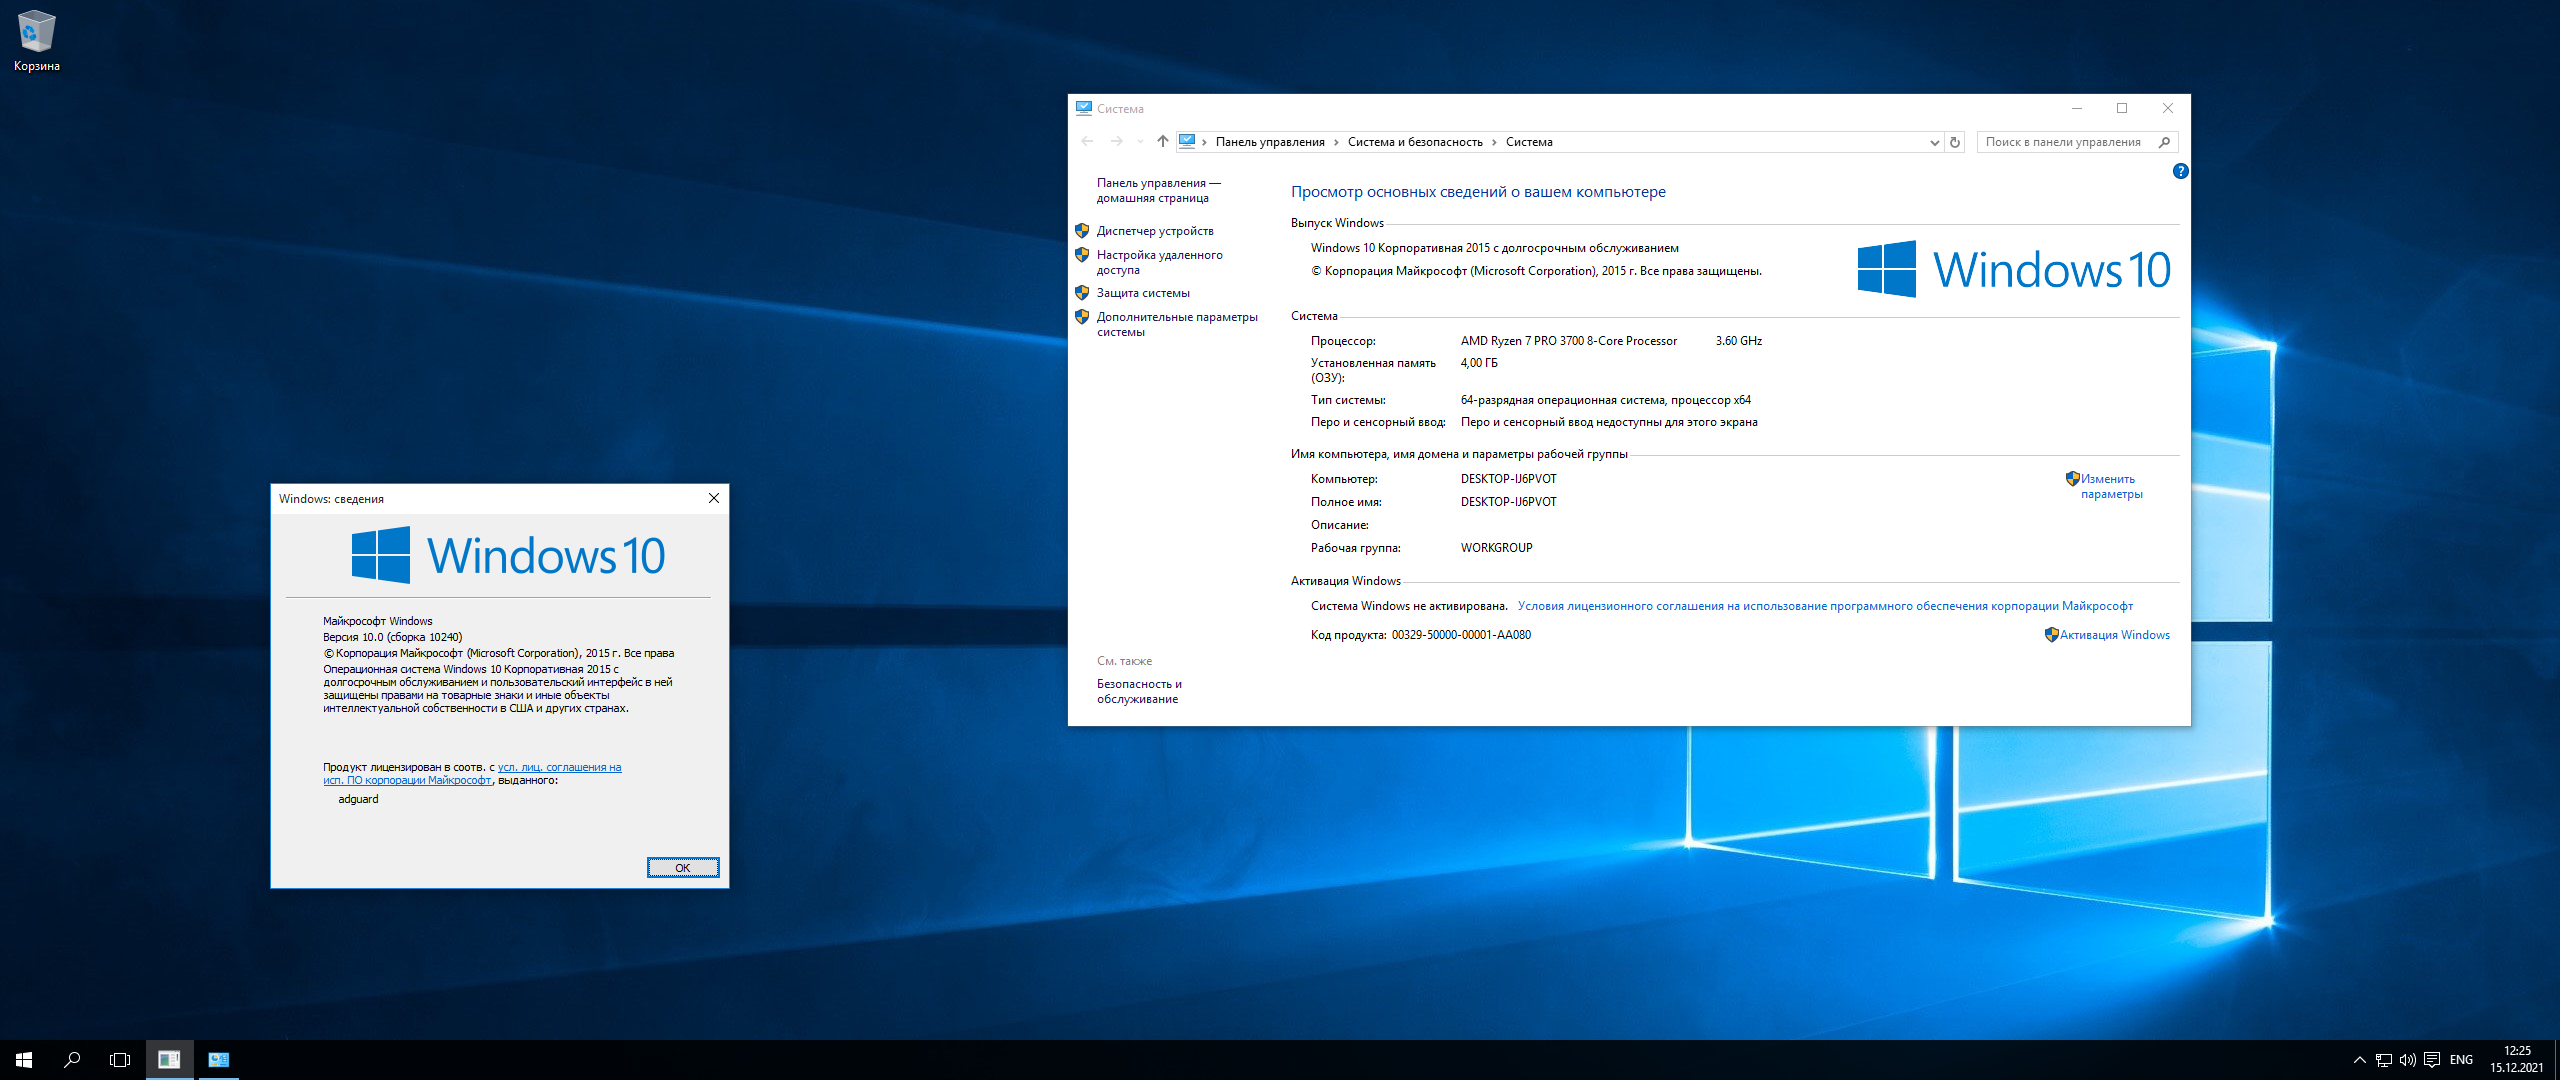Show hidden tray icons chevron
Viewport: 2560px width, 1080px height.
[2360, 1060]
